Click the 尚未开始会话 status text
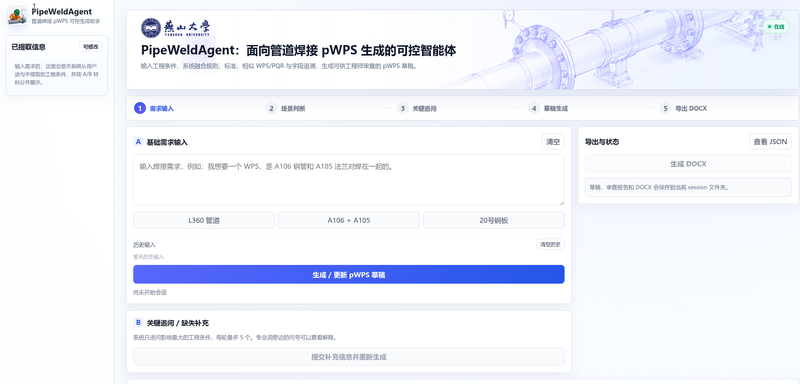 [150, 292]
